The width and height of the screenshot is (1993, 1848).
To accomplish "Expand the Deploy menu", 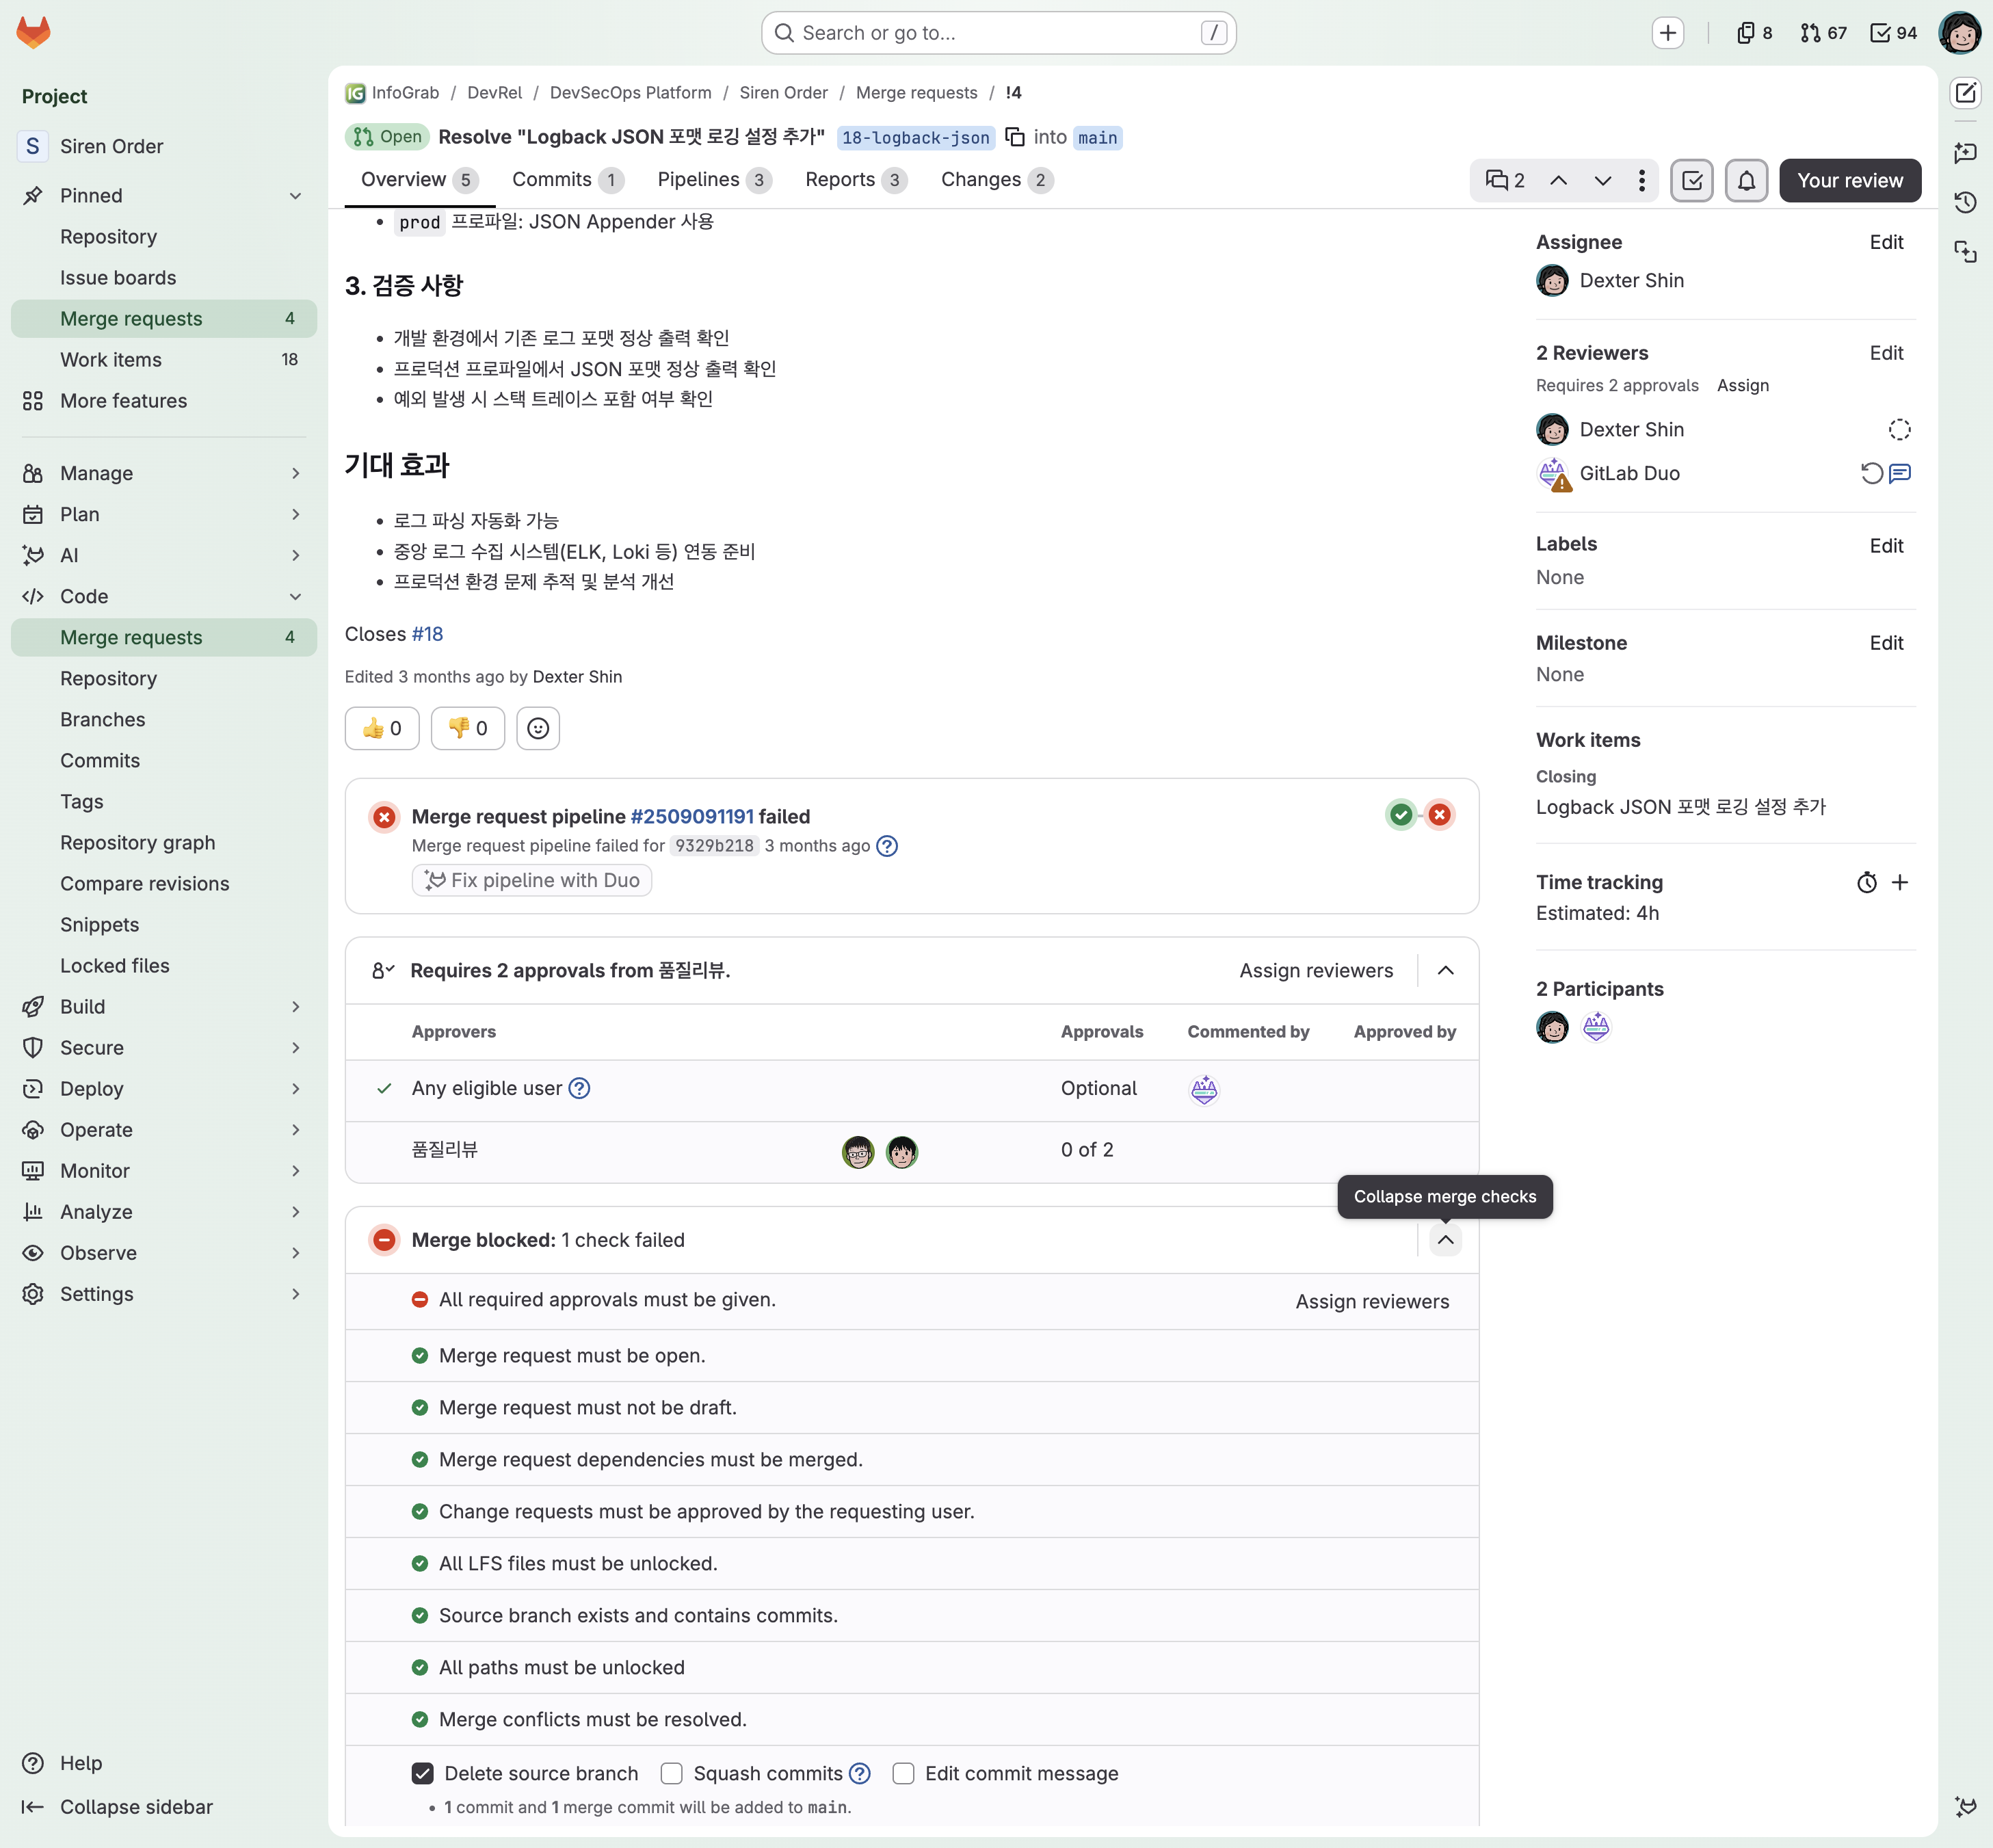I will [164, 1088].
